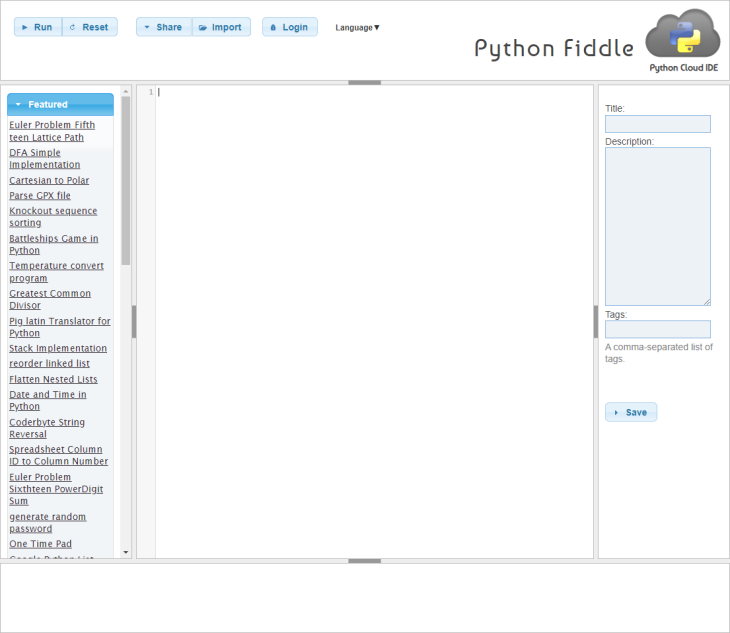Click the left vertical panel splitter handle

point(134,321)
